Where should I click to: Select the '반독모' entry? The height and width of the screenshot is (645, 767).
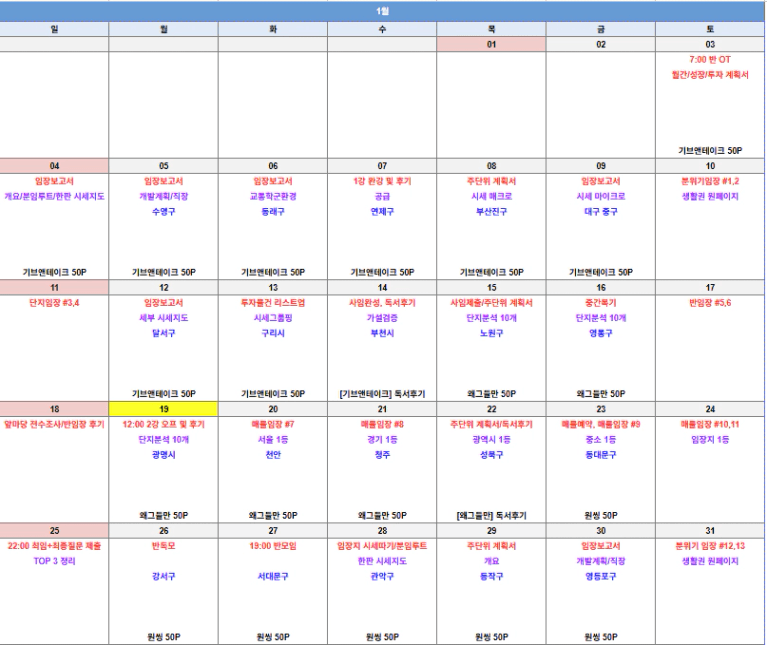coord(163,546)
